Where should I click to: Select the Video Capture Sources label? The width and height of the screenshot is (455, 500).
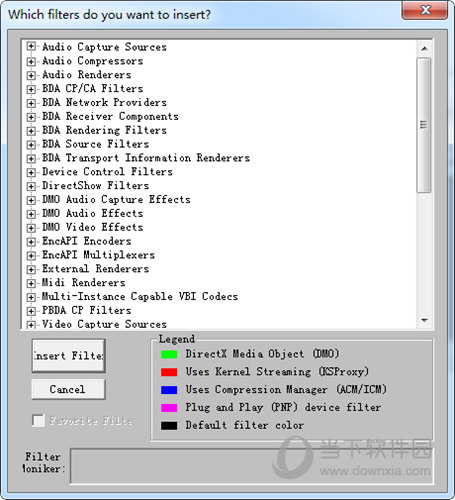click(x=104, y=324)
